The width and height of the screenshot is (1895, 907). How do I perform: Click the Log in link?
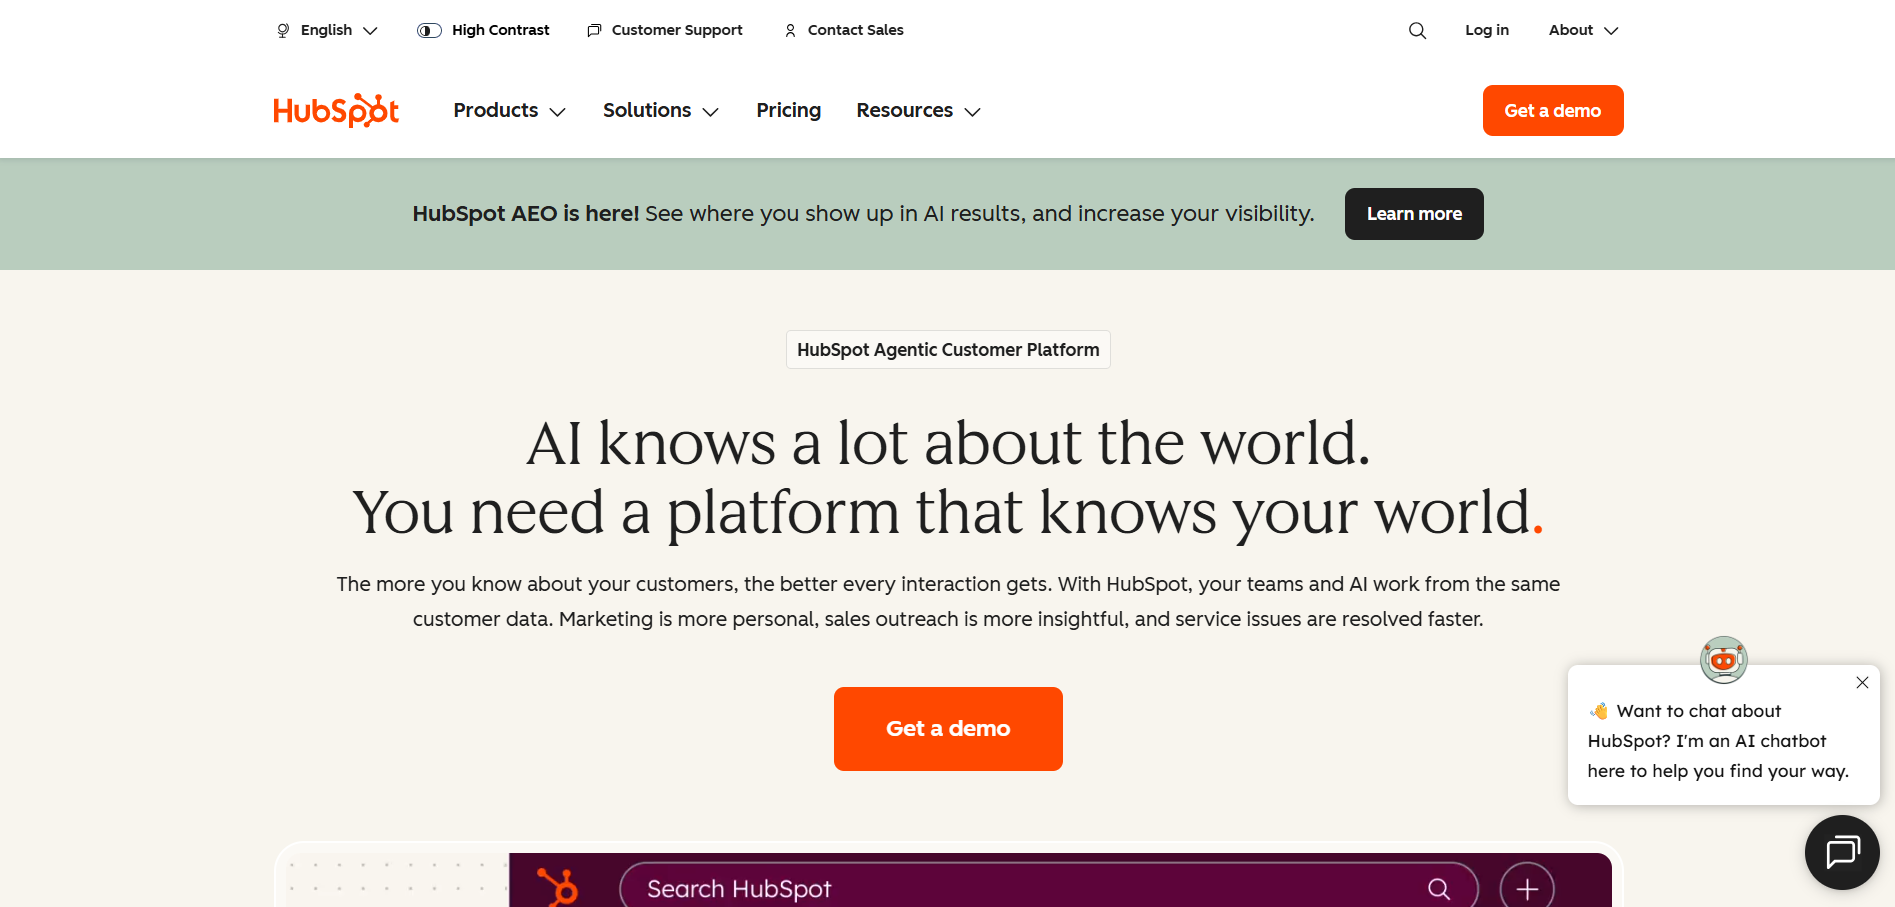[1487, 30]
